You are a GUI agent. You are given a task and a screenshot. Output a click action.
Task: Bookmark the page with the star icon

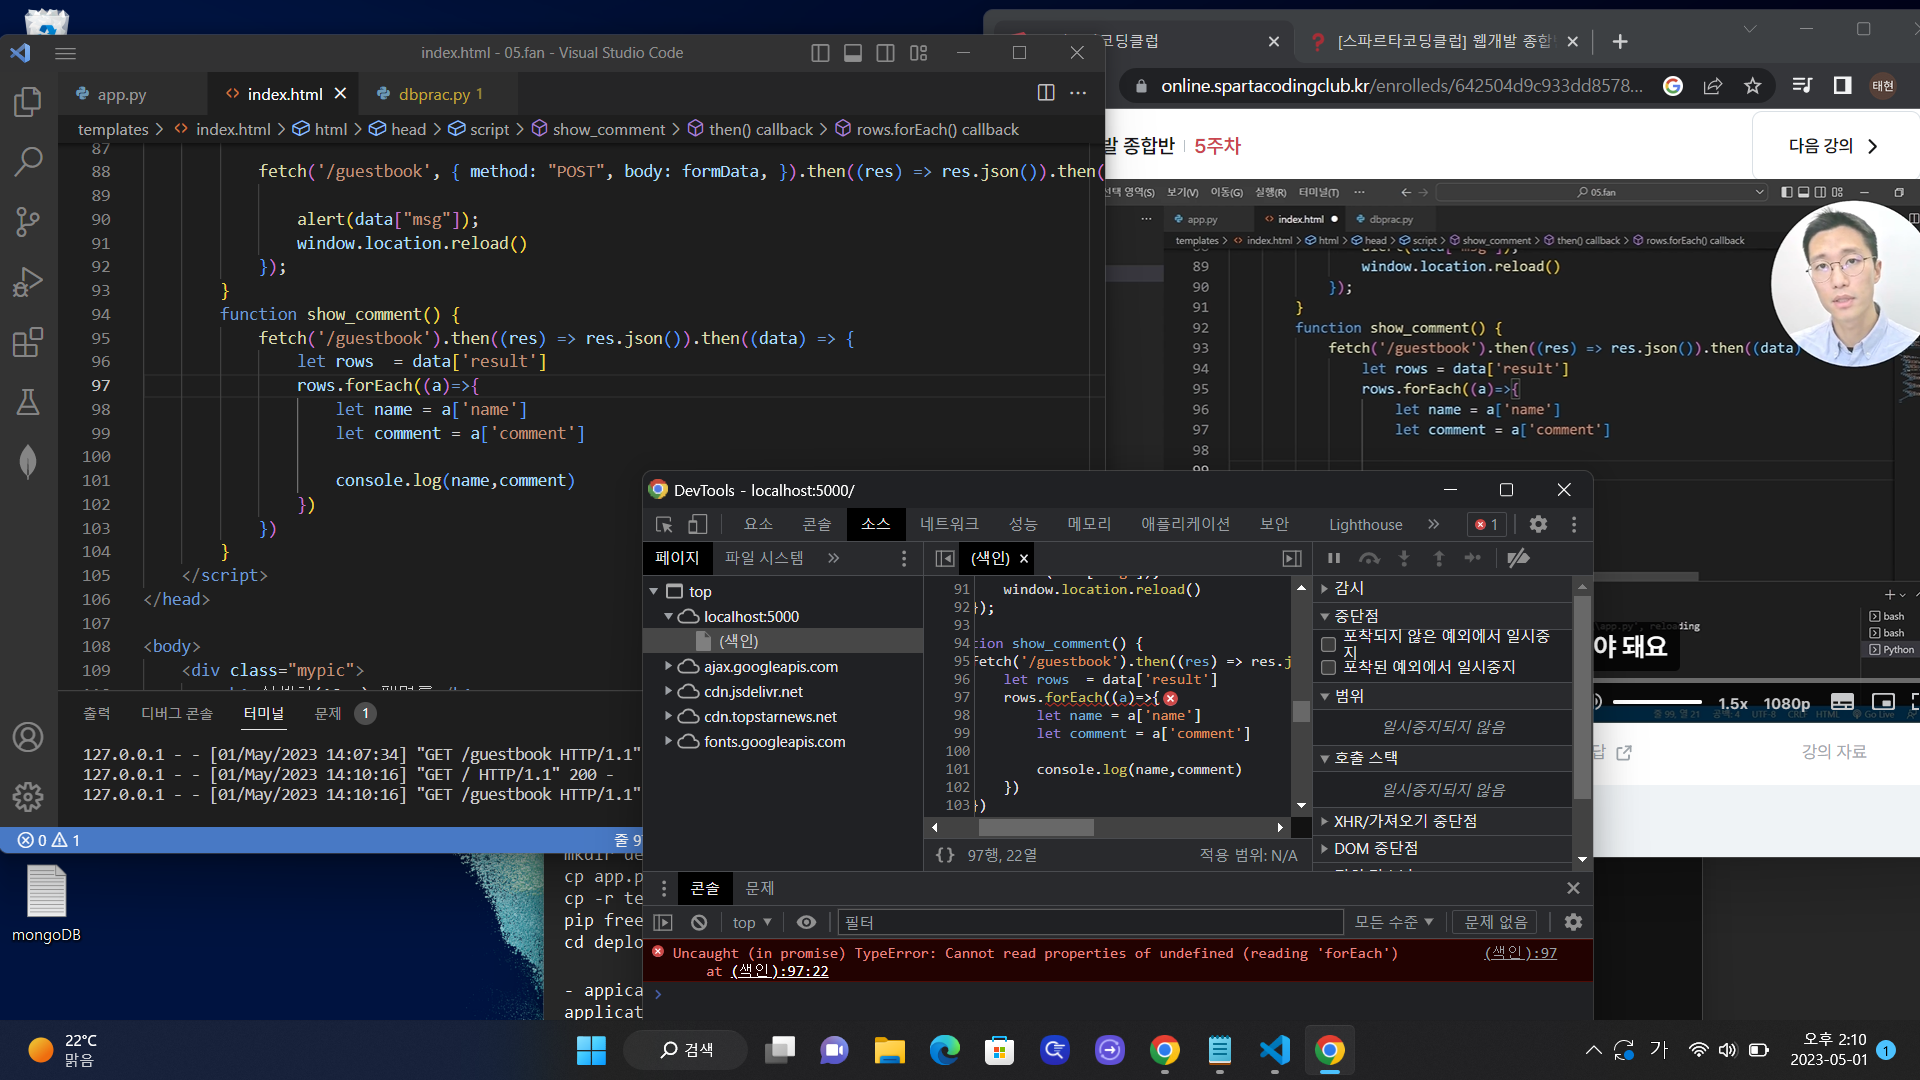click(1752, 86)
